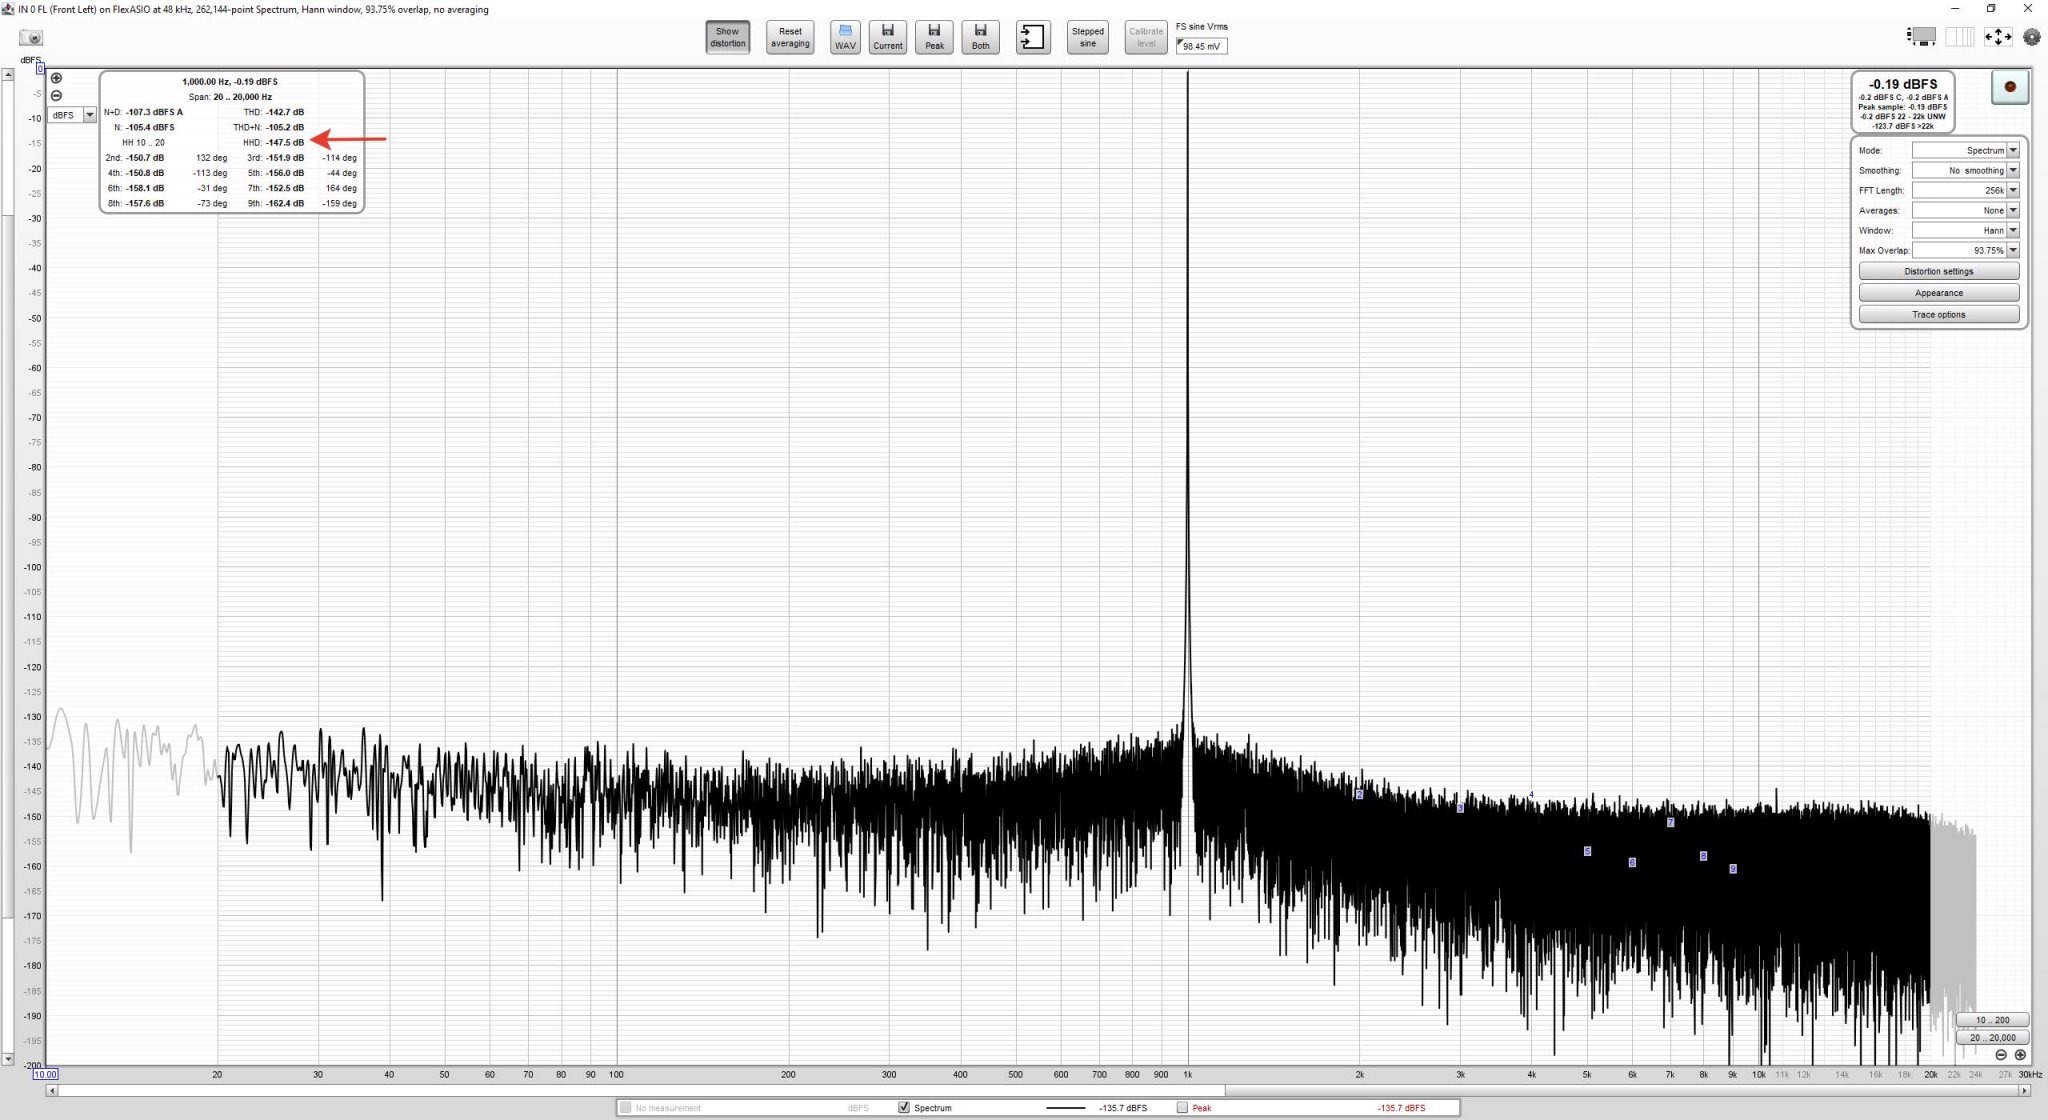This screenshot has width=2048, height=1120.
Task: Set the frequency range to 20 .. 20,000
Action: click(x=1992, y=1038)
